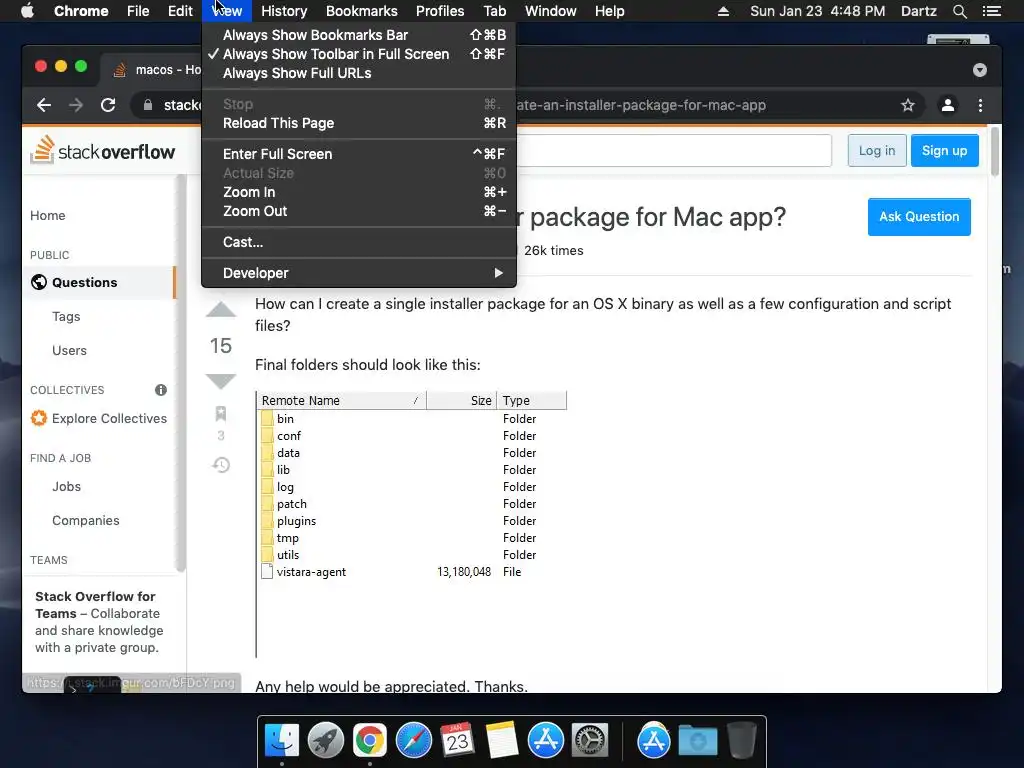Open Notification Center list icon
Image resolution: width=1024 pixels, height=768 pixels.
tap(991, 11)
